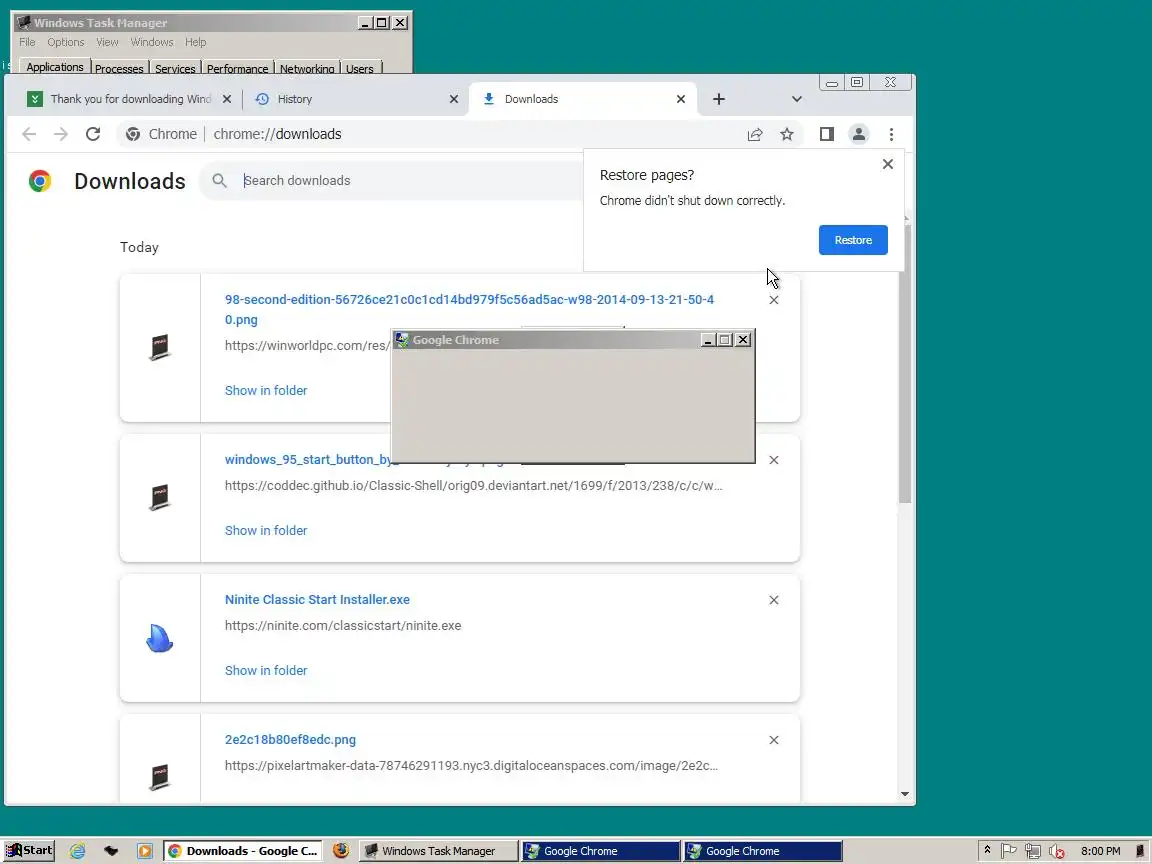This screenshot has height=864, width=1152.
Task: Open the 98-second-edition png file link
Action: [x=469, y=309]
